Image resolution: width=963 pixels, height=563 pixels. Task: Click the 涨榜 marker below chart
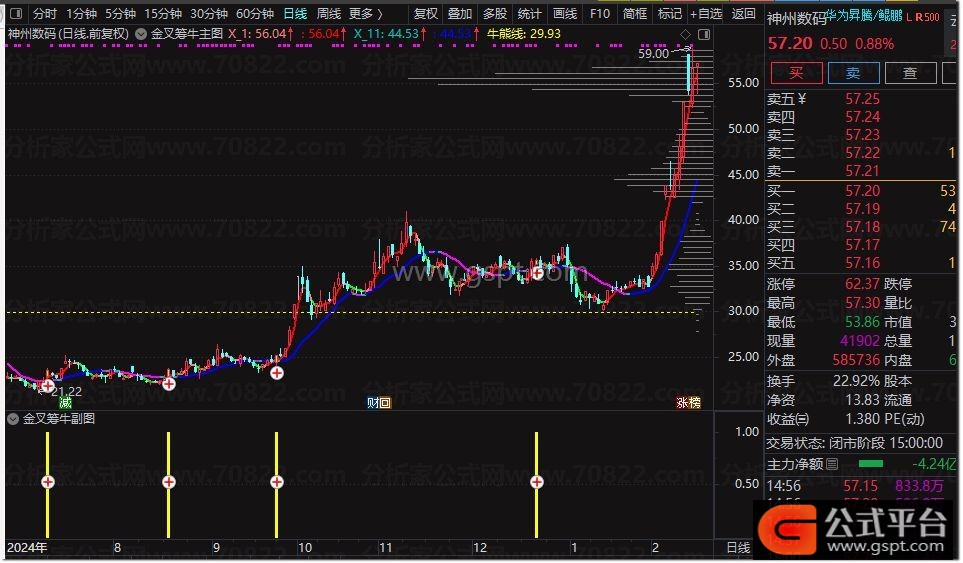coord(688,403)
